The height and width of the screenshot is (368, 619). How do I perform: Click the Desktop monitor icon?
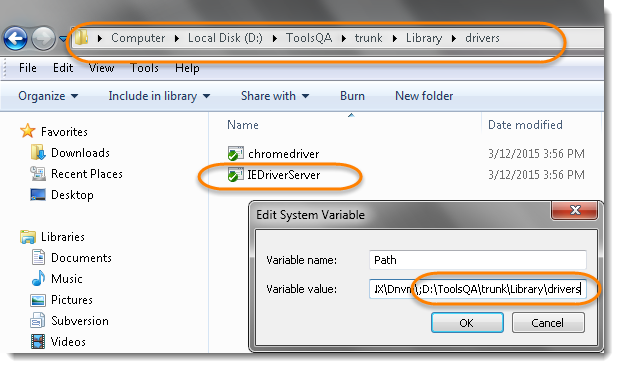pyautogui.click(x=38, y=195)
